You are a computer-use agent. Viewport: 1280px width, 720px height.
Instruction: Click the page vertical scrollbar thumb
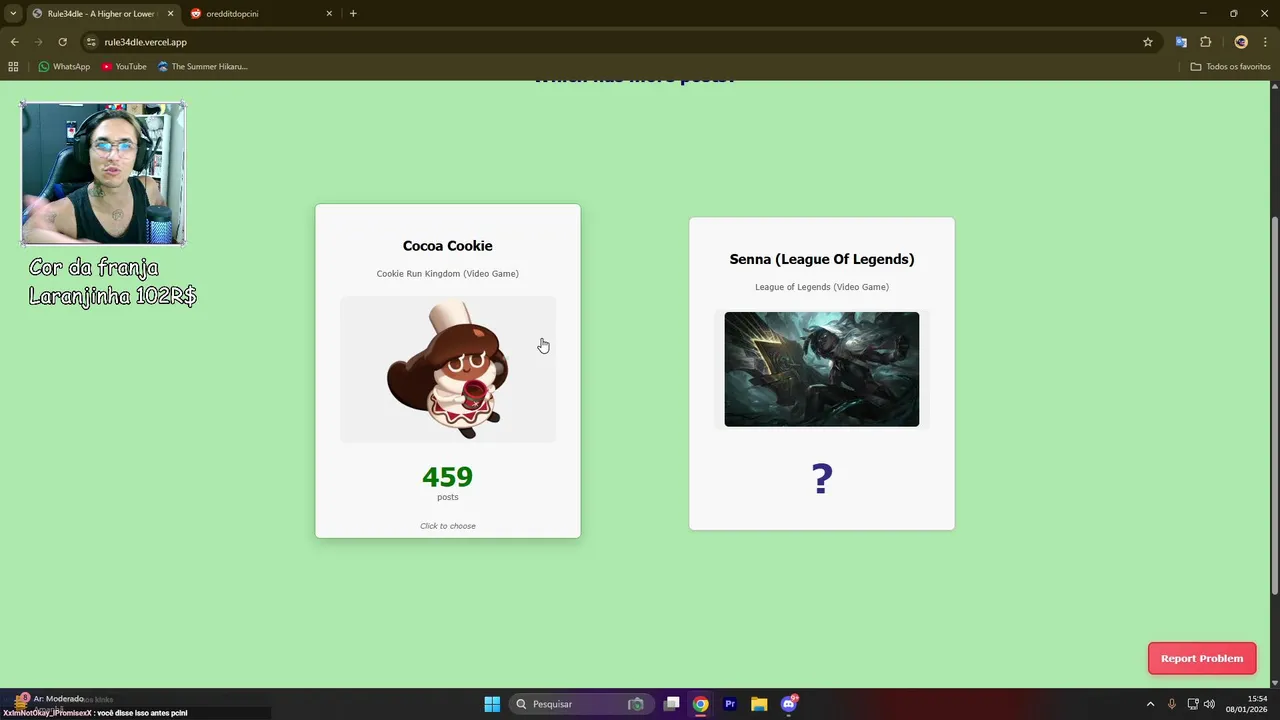[x=1274, y=405]
